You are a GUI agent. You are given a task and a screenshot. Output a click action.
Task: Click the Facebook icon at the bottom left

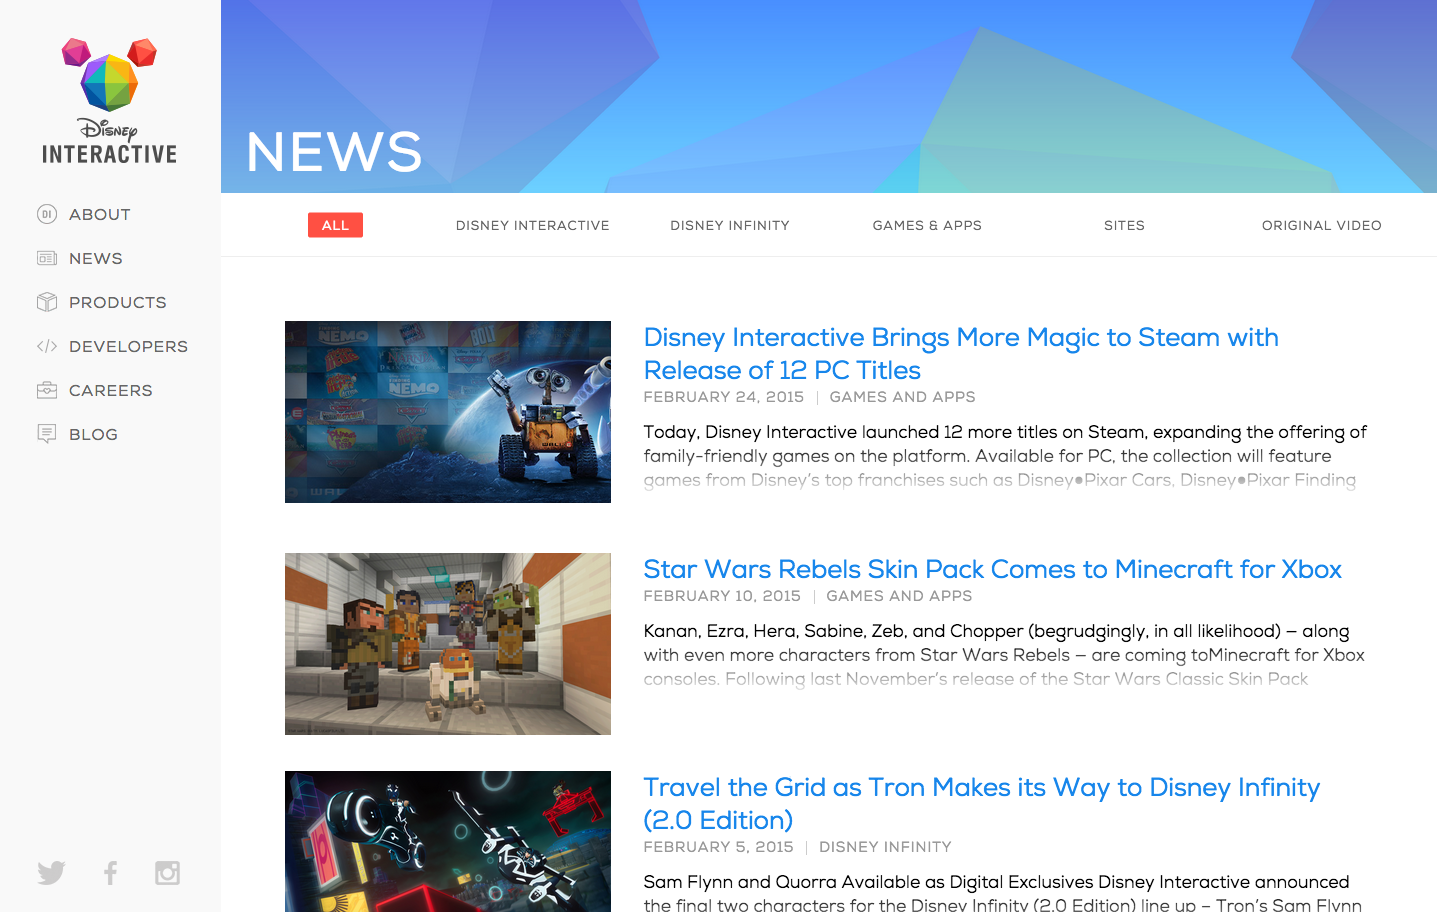109,872
